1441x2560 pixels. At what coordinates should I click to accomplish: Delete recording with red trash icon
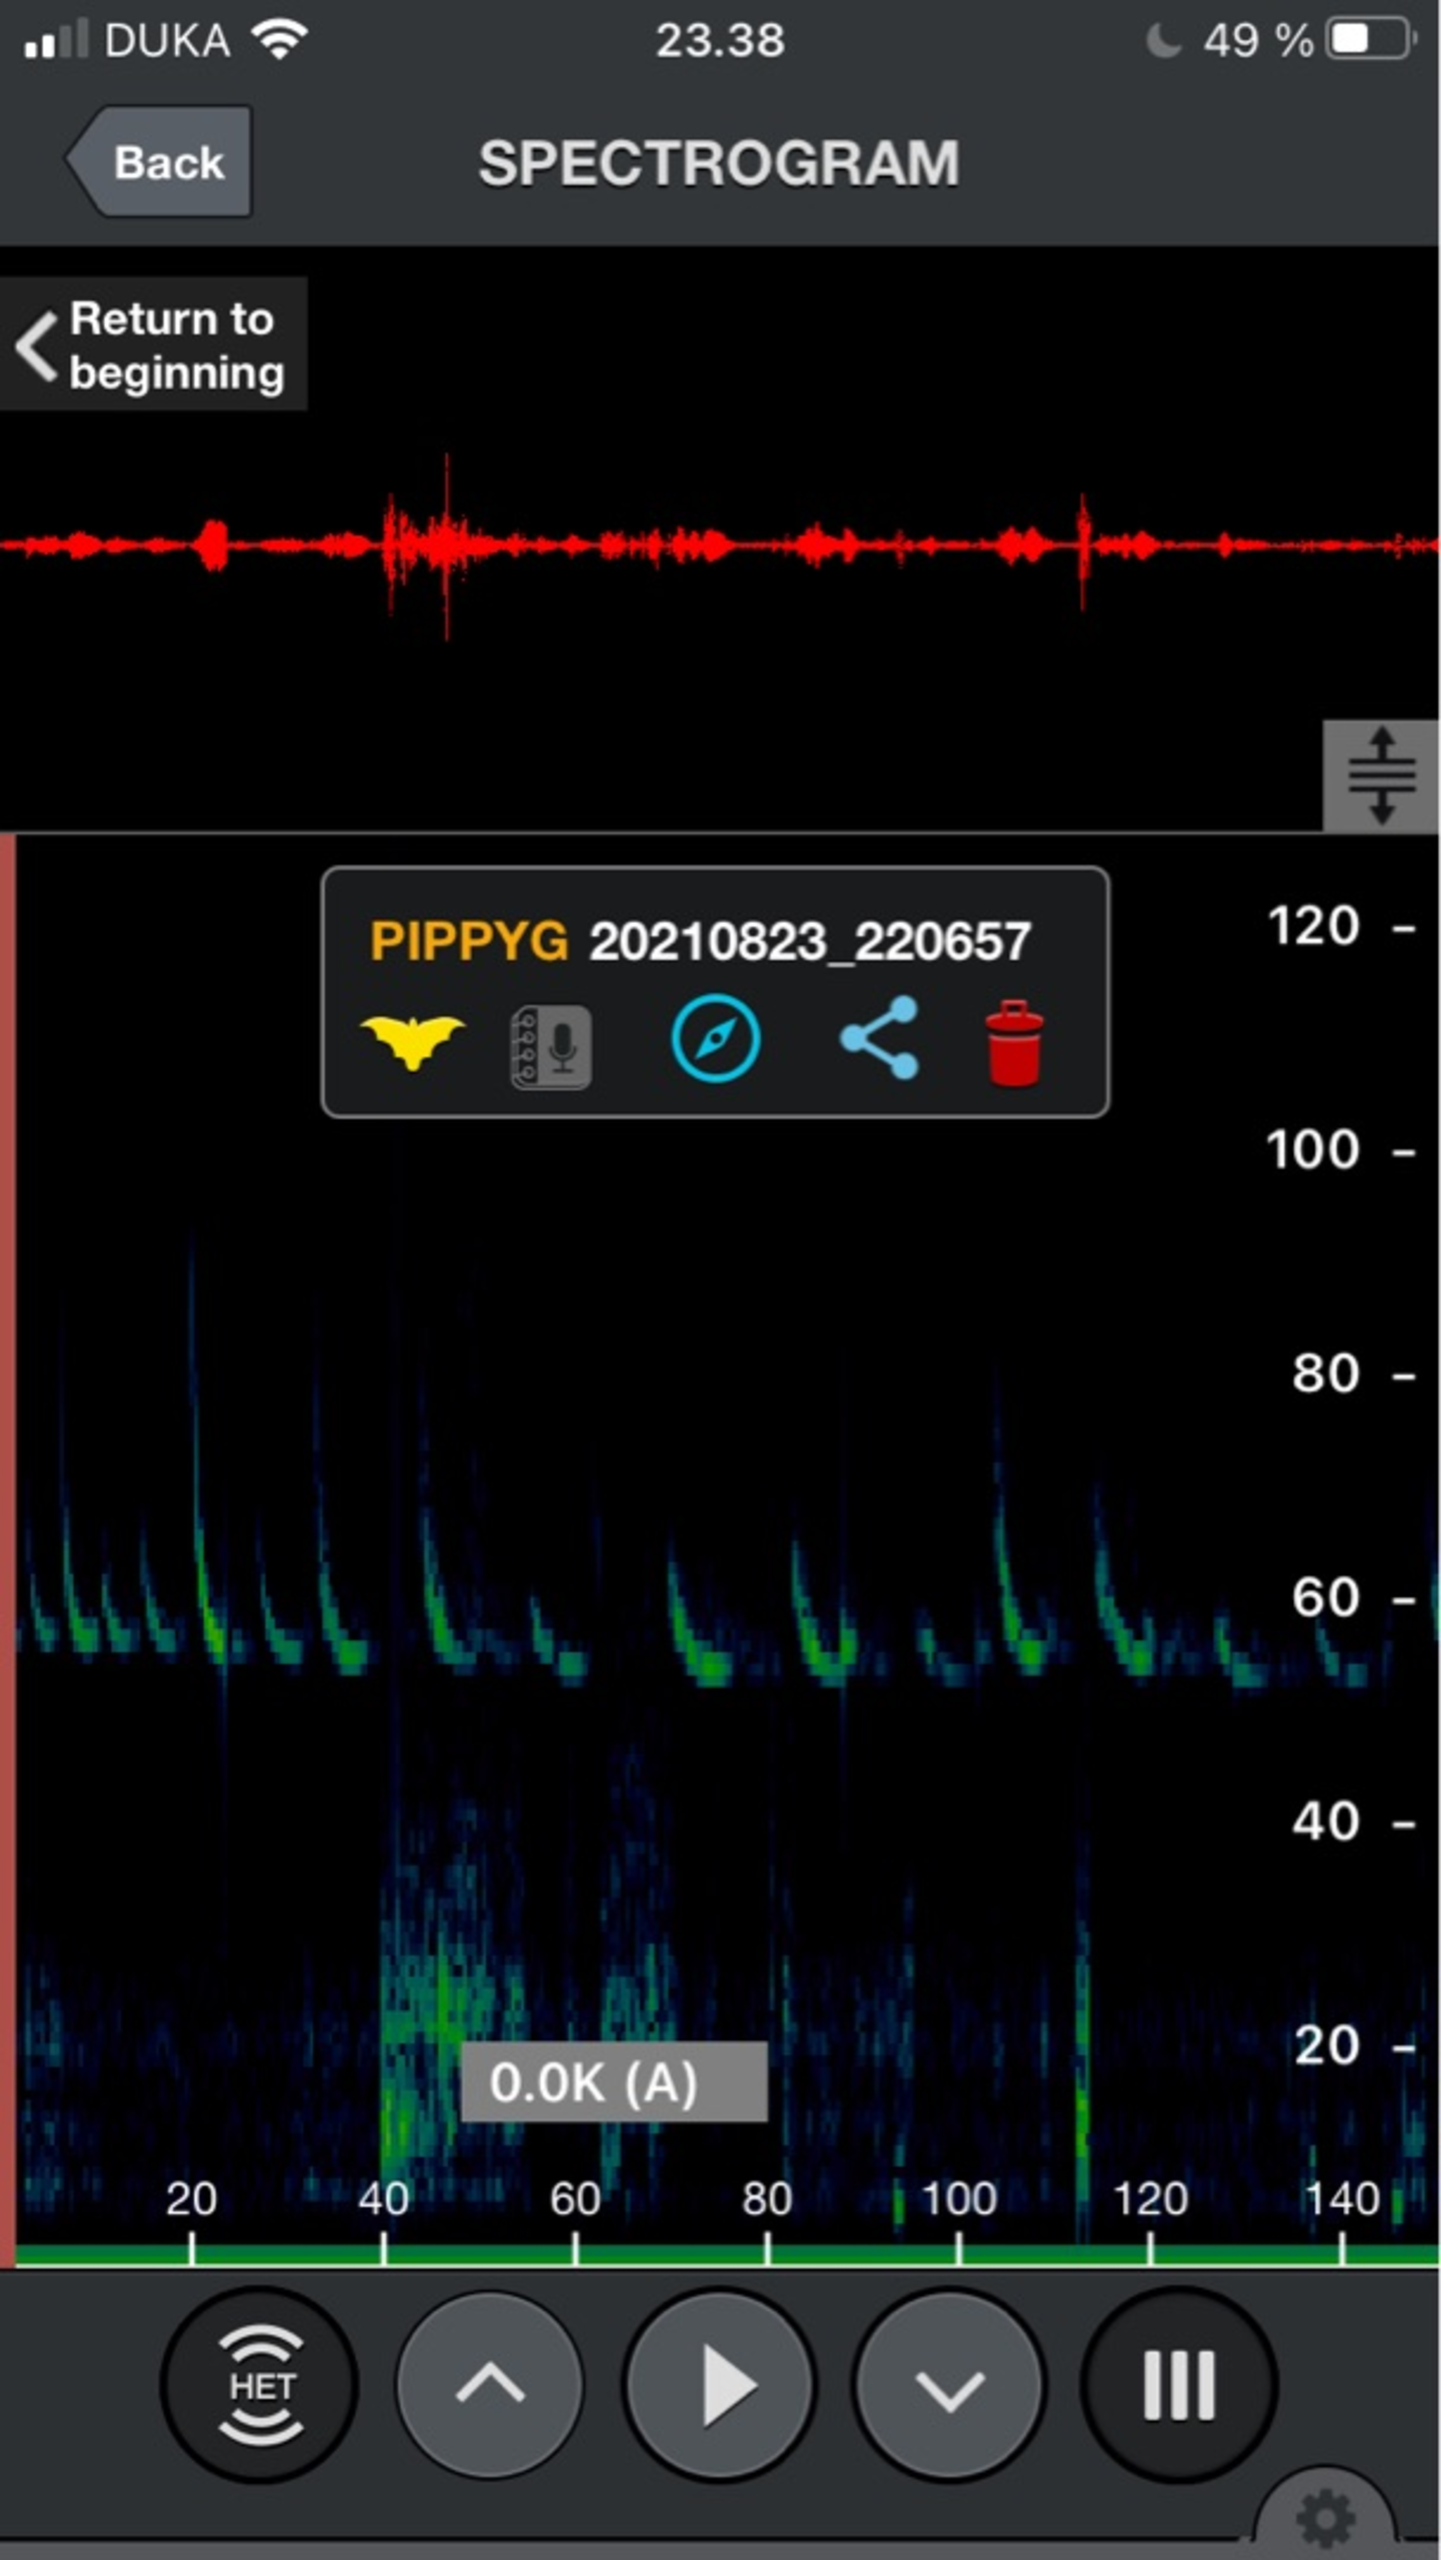(x=1014, y=1042)
